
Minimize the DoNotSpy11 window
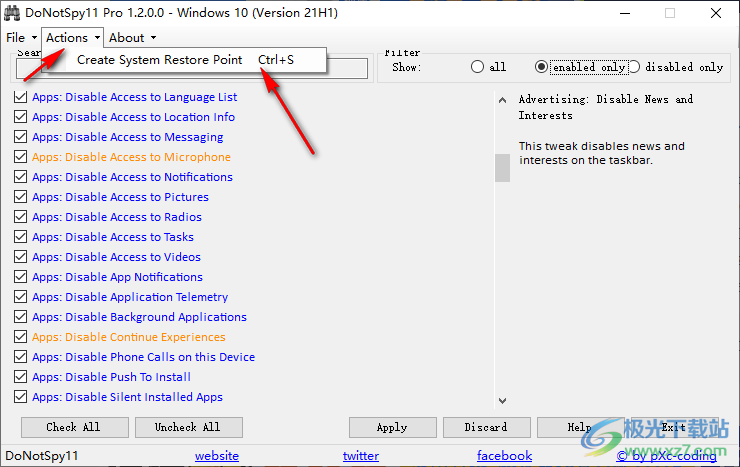(x=625, y=13)
